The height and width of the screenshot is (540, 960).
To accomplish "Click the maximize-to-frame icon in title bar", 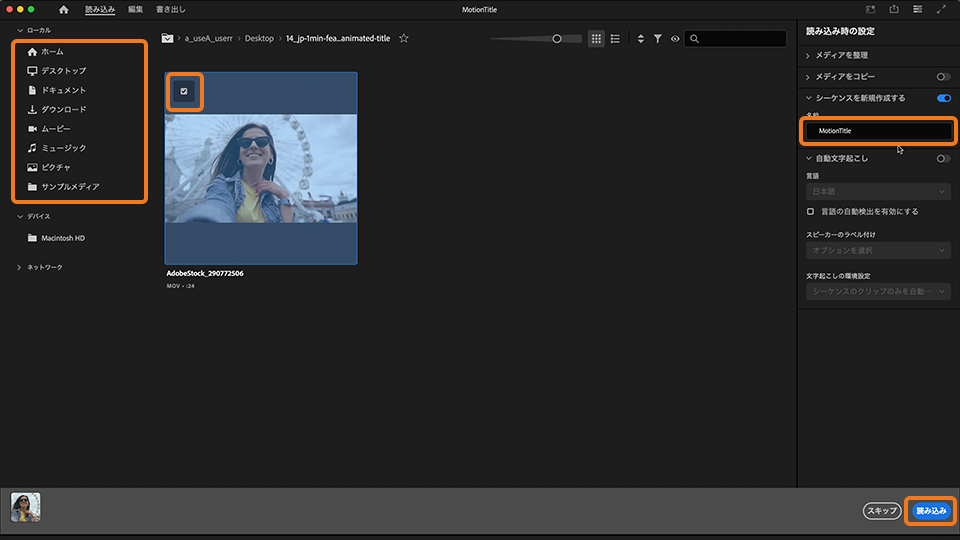I will pos(871,9).
